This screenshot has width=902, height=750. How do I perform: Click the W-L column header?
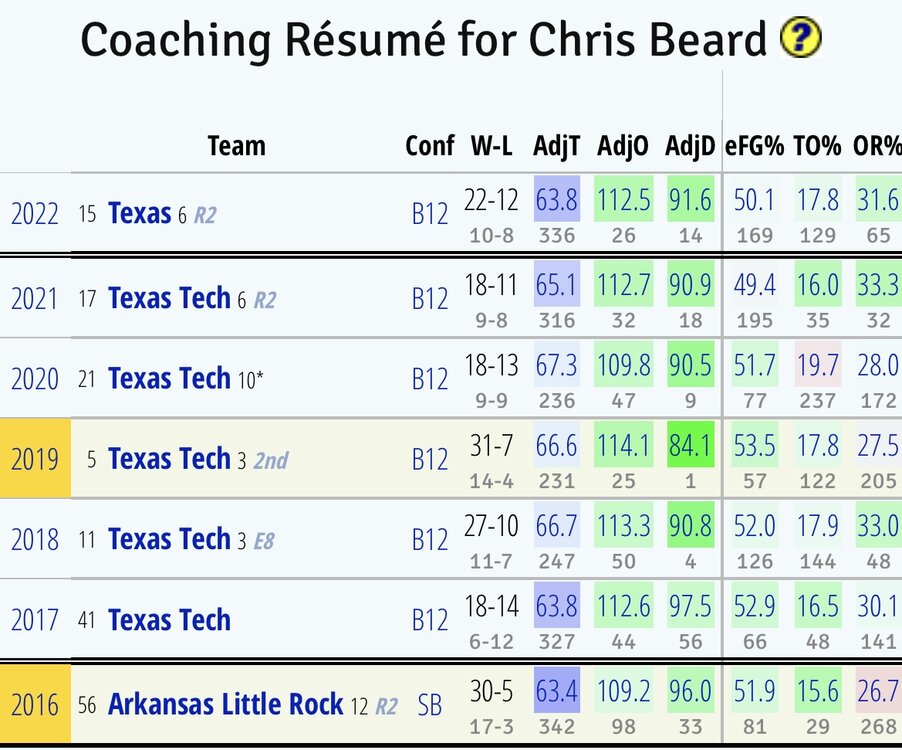tap(491, 146)
